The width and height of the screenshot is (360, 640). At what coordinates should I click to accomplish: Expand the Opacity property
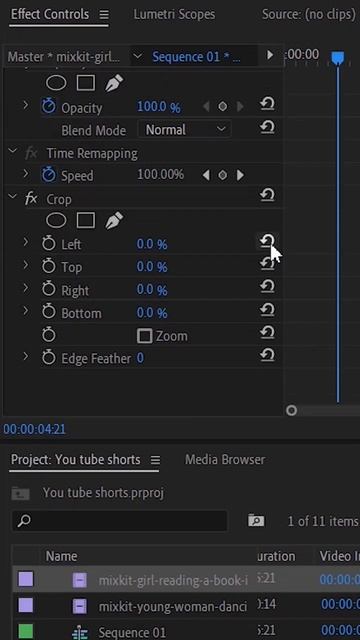26,105
